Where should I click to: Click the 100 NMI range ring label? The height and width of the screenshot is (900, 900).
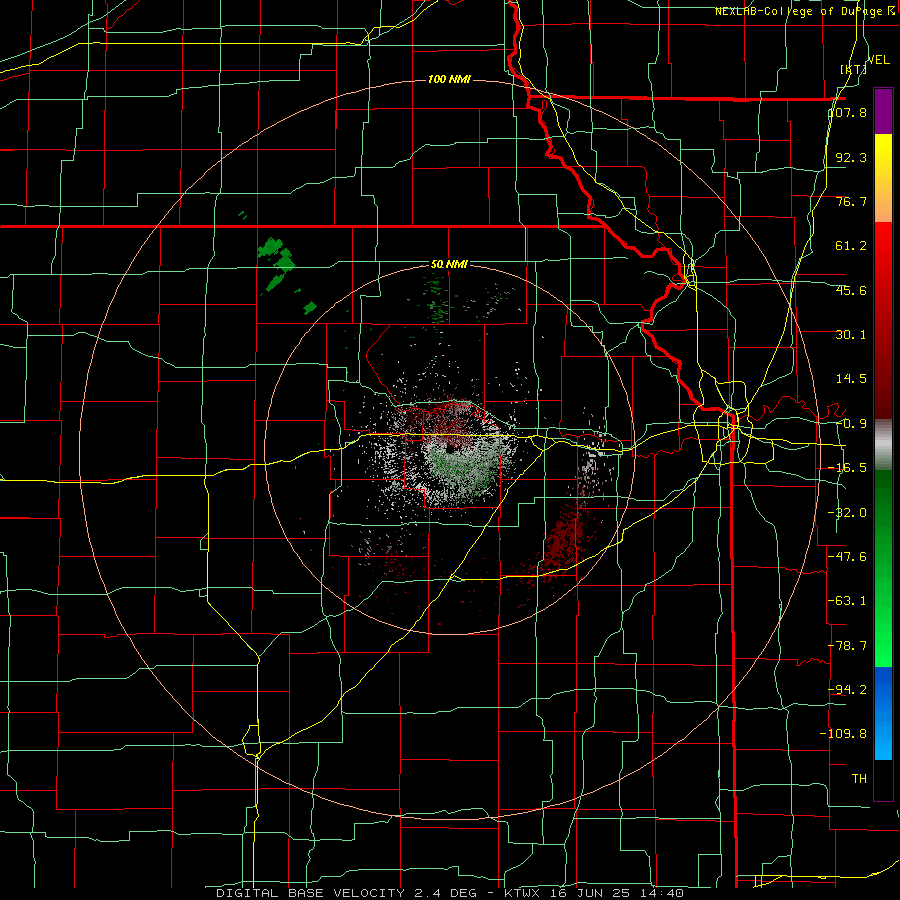(449, 79)
